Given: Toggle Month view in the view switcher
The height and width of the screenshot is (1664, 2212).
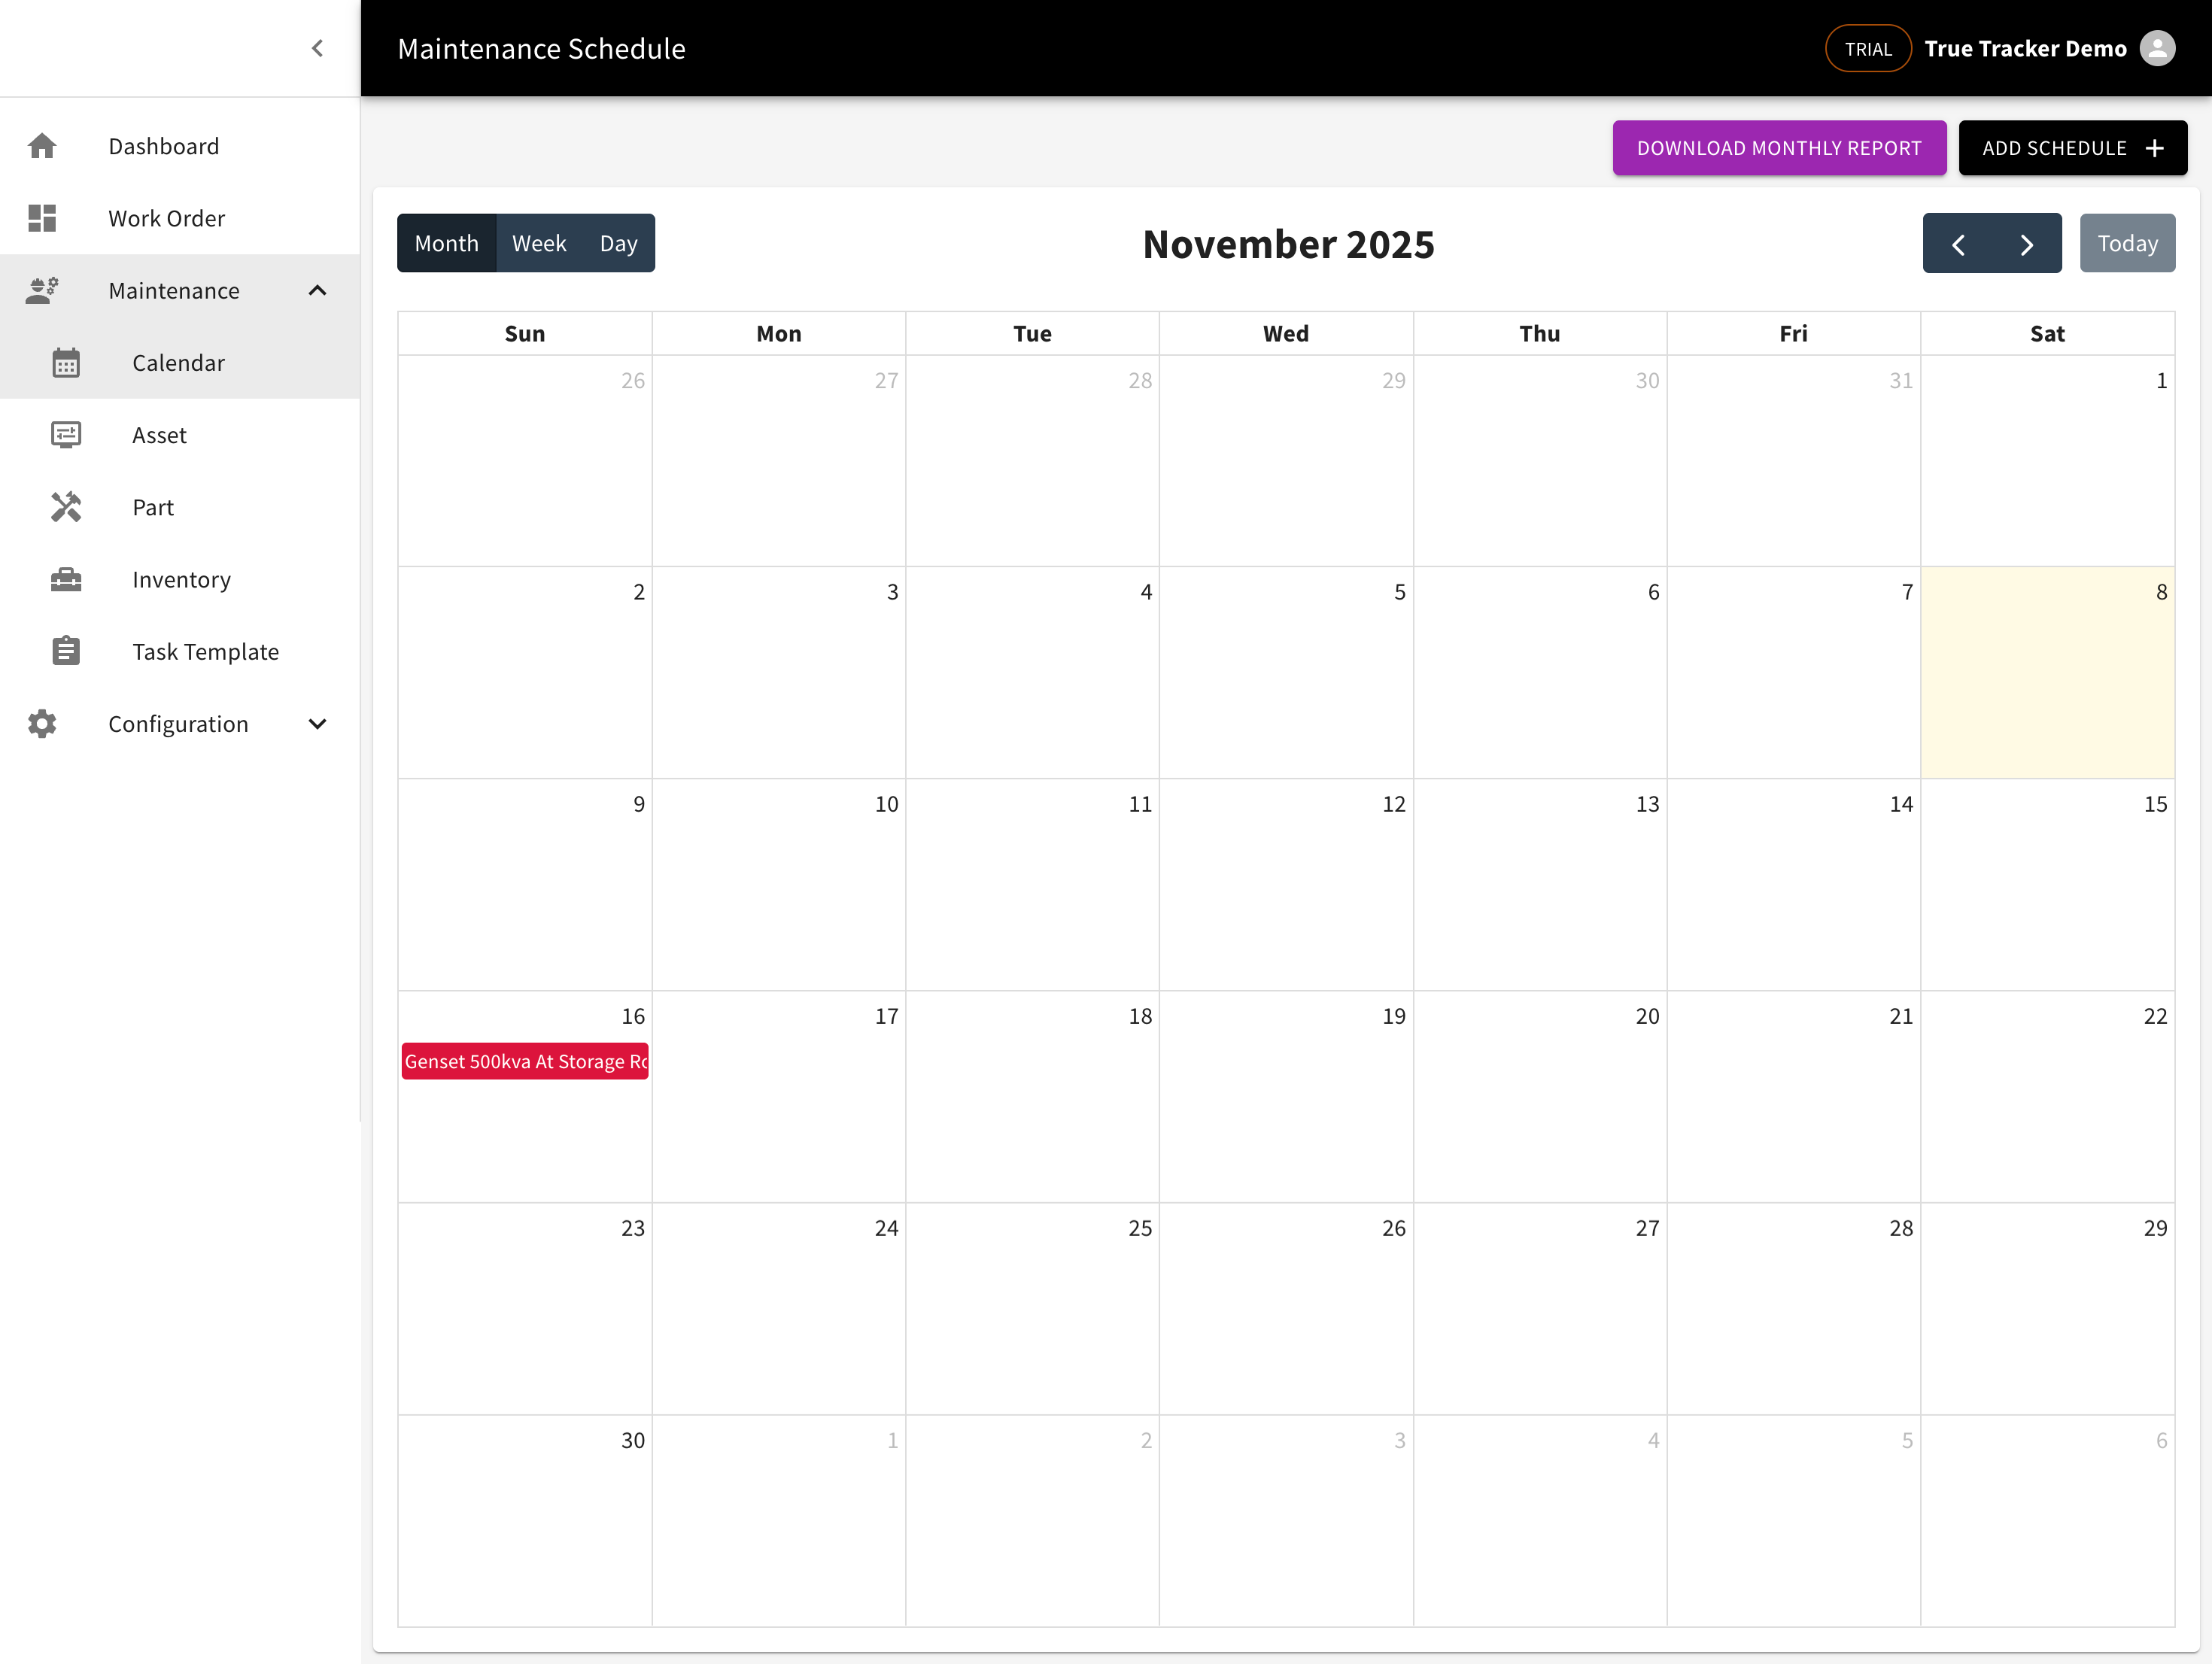Looking at the screenshot, I should tap(446, 242).
